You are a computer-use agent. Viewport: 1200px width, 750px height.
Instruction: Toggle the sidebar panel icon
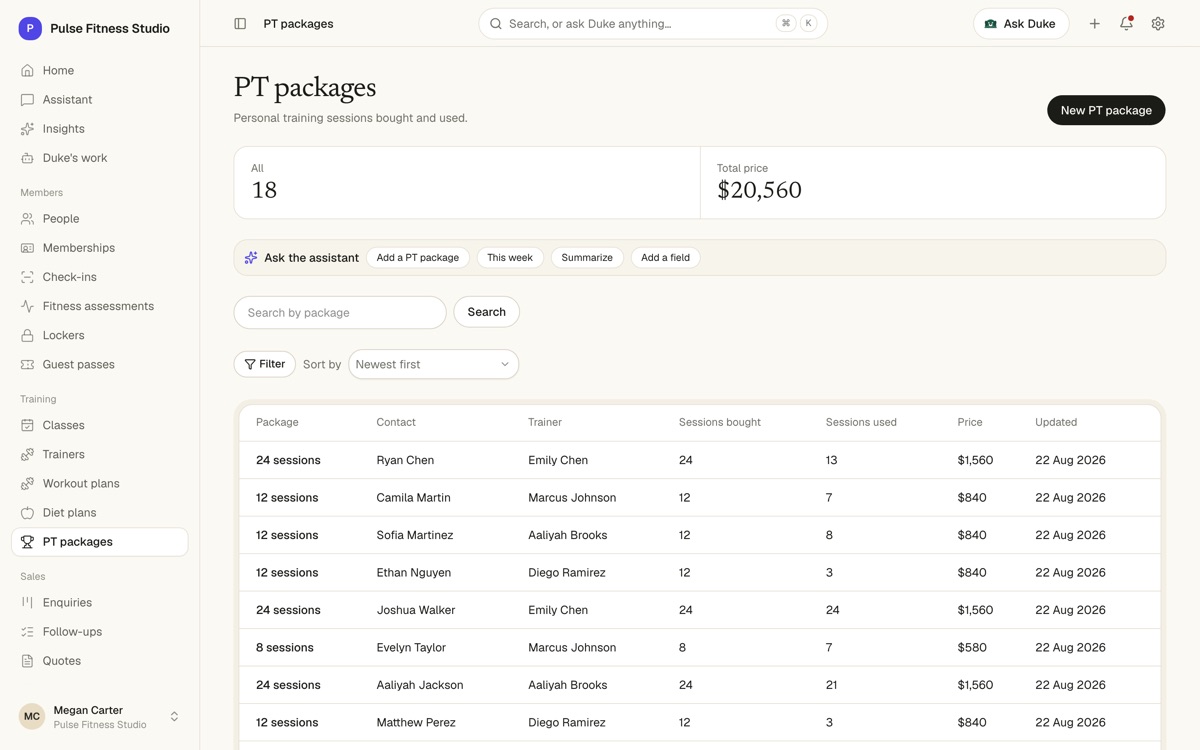240,24
